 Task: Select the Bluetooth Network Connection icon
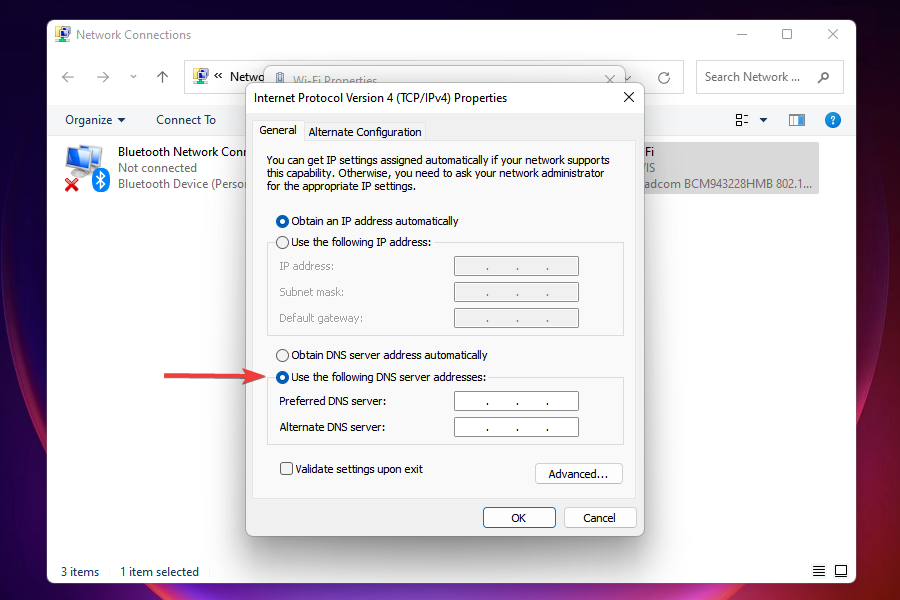87,168
